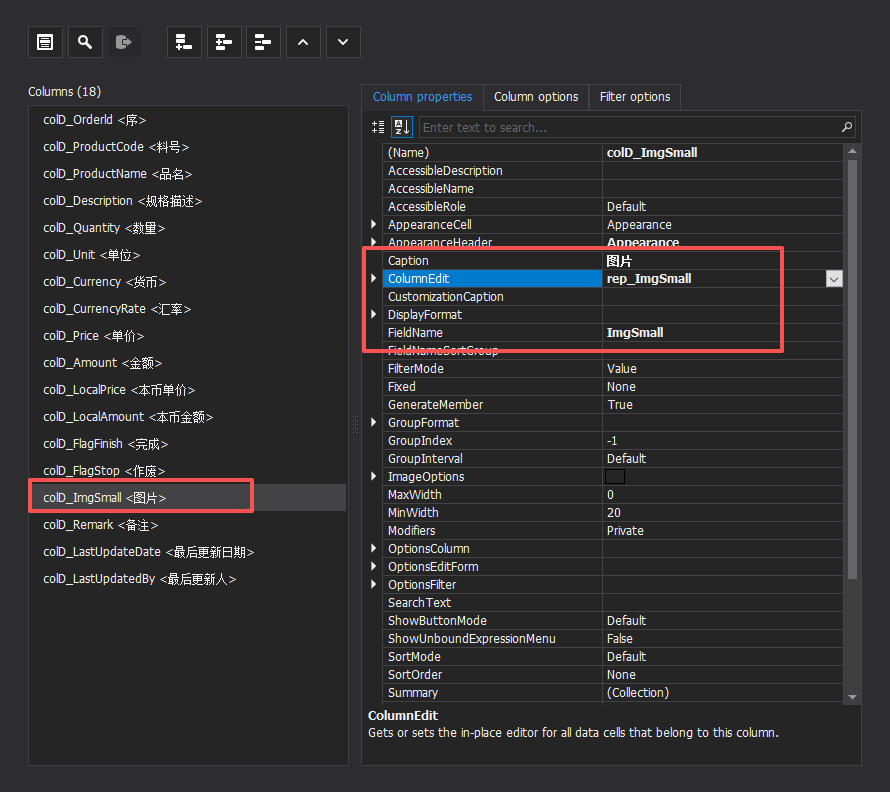The width and height of the screenshot is (890, 792).
Task: Move selected column down with down-arrow icon
Action: click(x=343, y=41)
